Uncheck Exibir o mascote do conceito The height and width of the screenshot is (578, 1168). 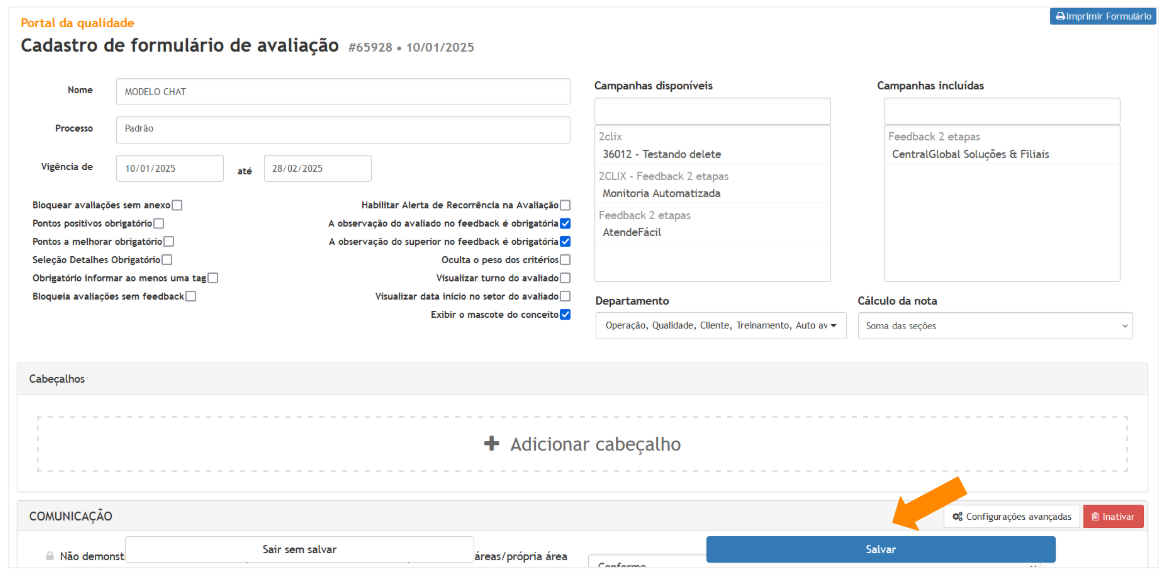(x=565, y=315)
